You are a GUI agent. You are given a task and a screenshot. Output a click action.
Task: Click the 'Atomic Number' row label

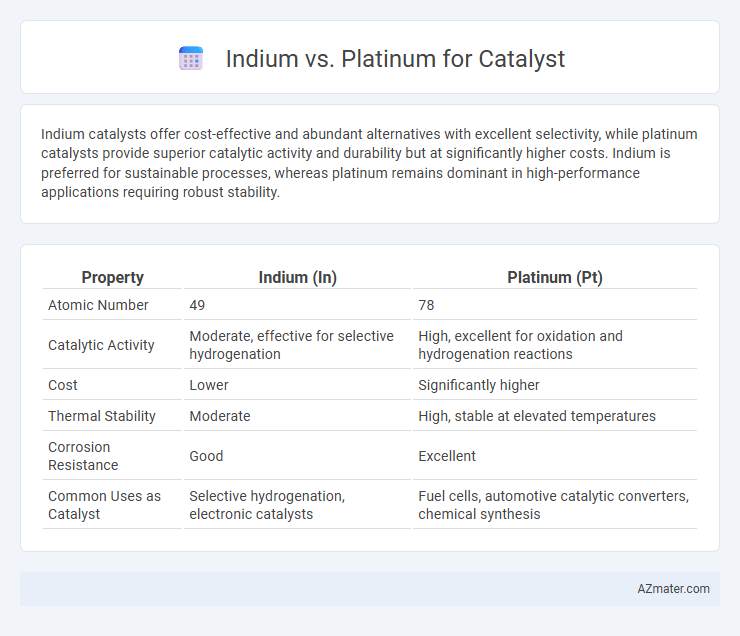(98, 305)
